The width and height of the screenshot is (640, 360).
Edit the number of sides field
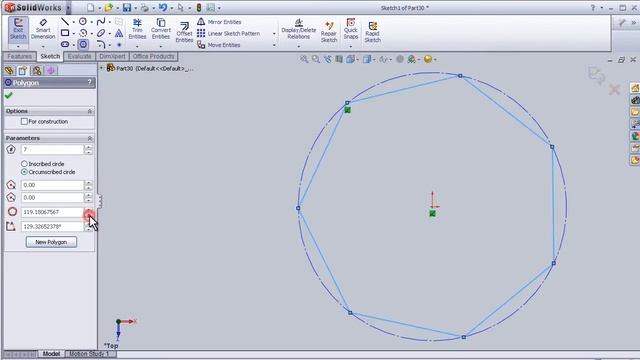coord(52,149)
